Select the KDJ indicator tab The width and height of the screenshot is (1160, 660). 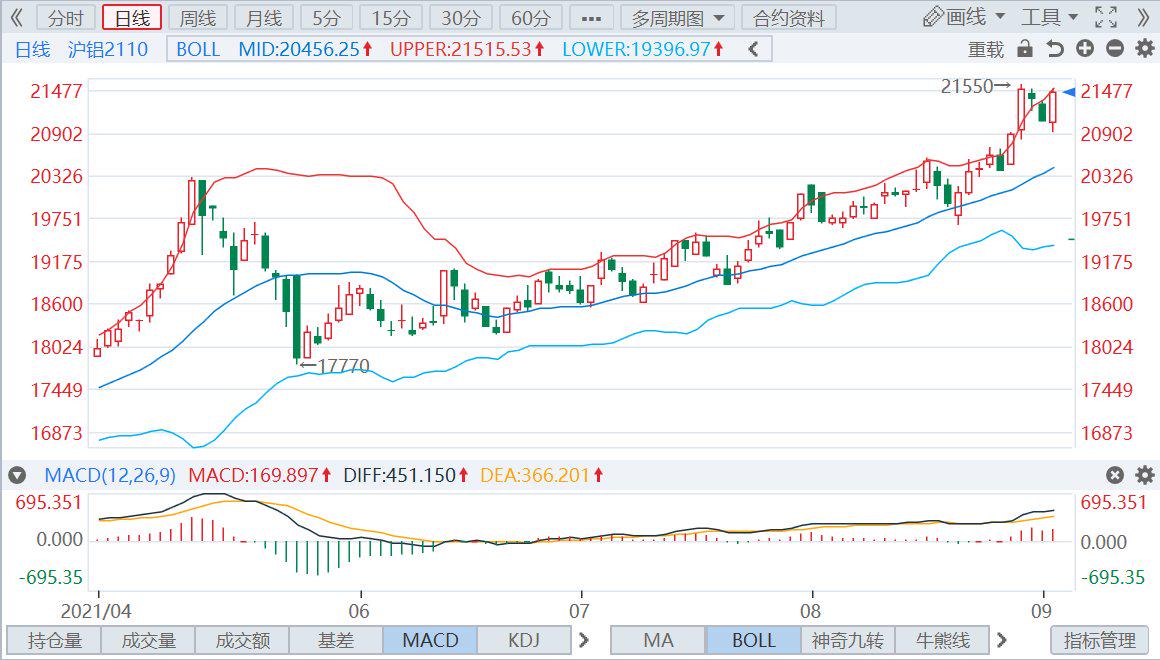tap(524, 640)
